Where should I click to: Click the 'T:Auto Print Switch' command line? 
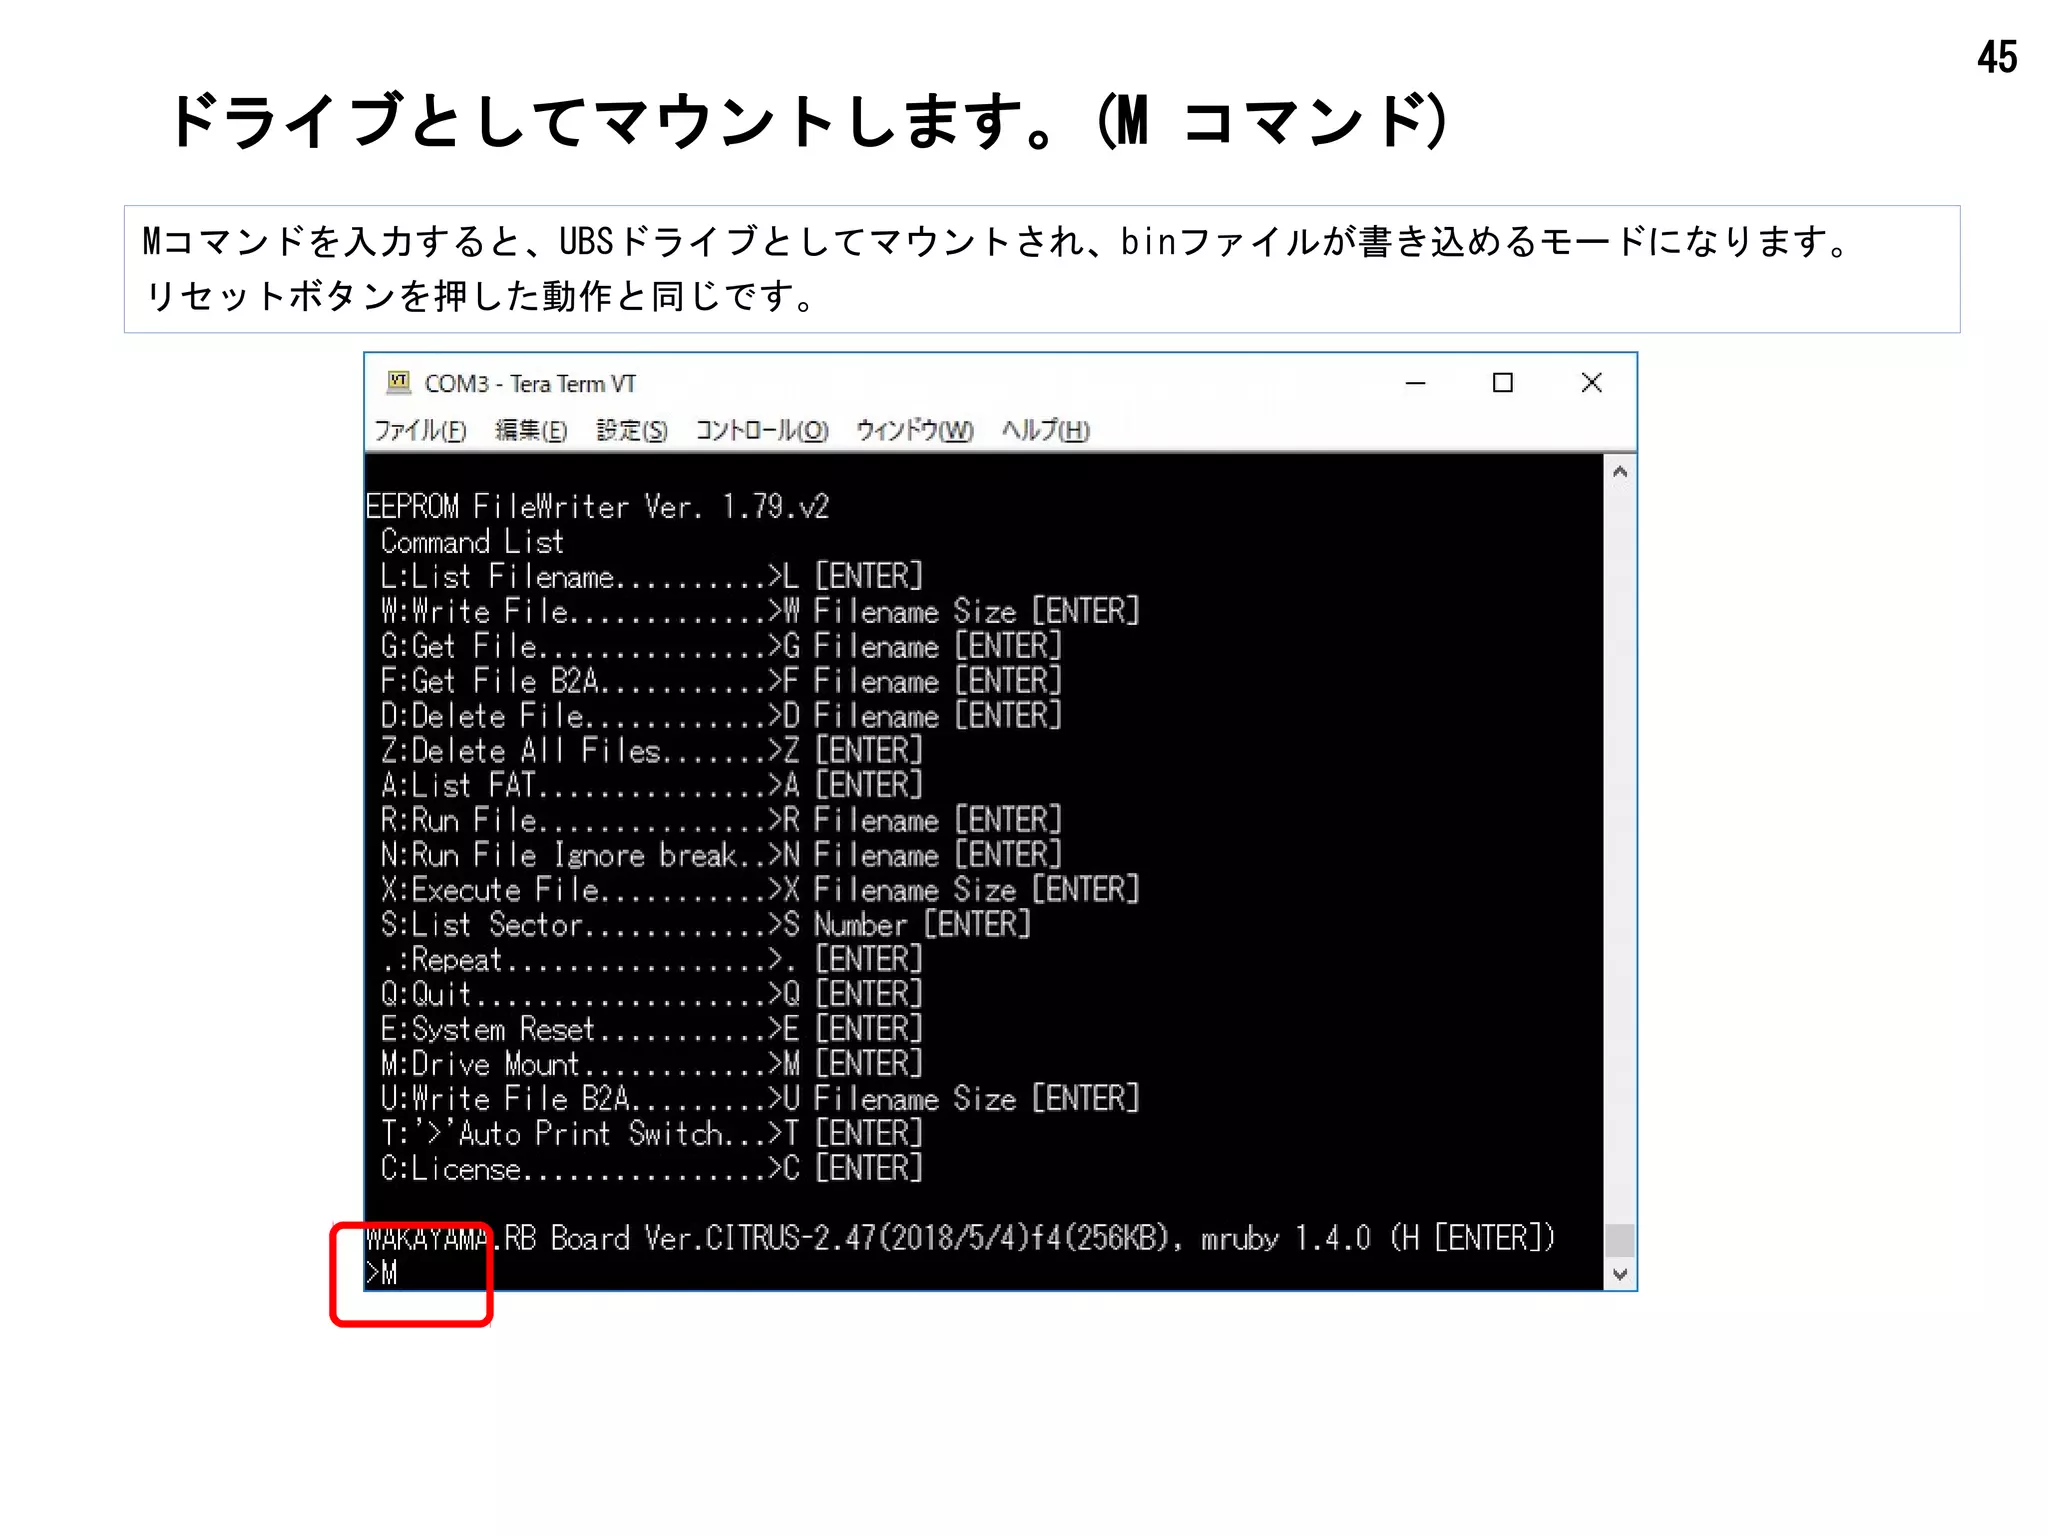pos(651,1134)
